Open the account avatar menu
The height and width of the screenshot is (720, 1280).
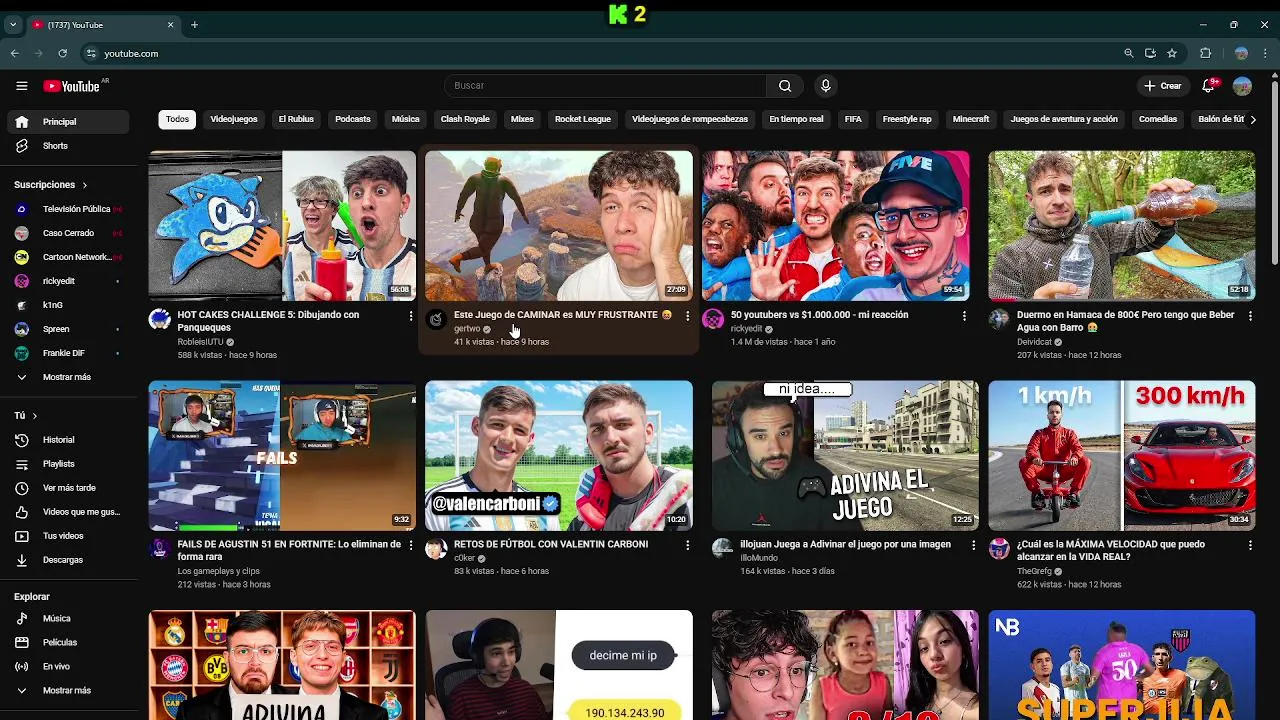coord(1242,86)
